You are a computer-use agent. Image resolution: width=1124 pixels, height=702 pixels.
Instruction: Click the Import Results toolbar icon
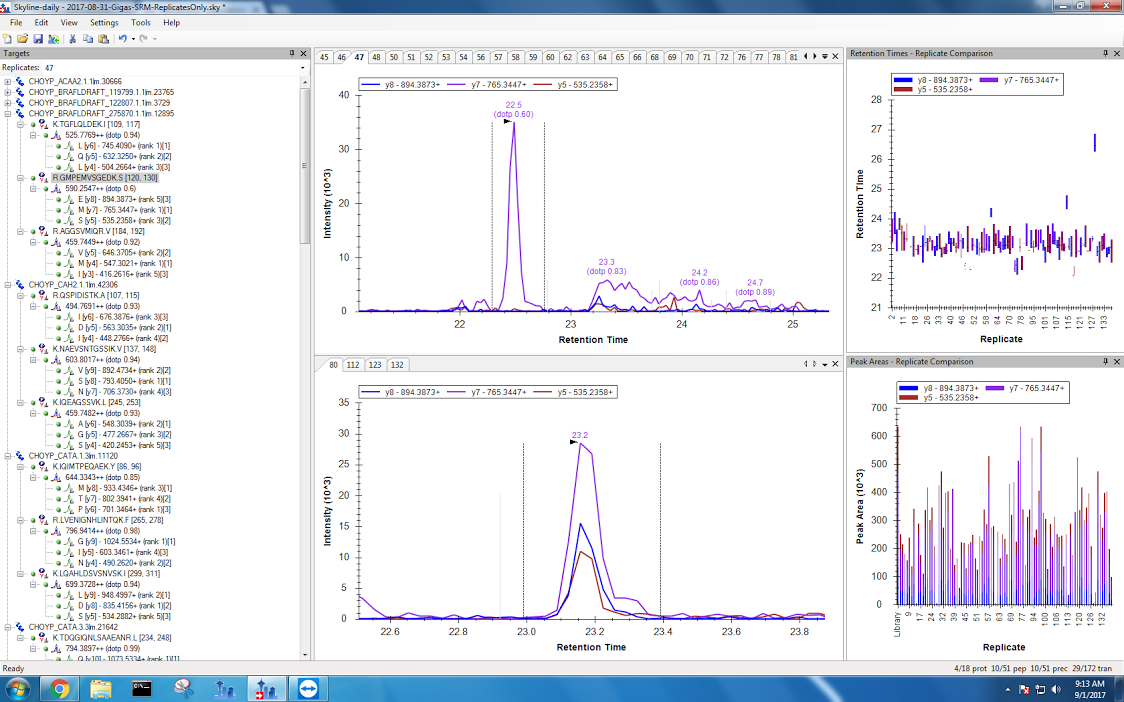53,38
